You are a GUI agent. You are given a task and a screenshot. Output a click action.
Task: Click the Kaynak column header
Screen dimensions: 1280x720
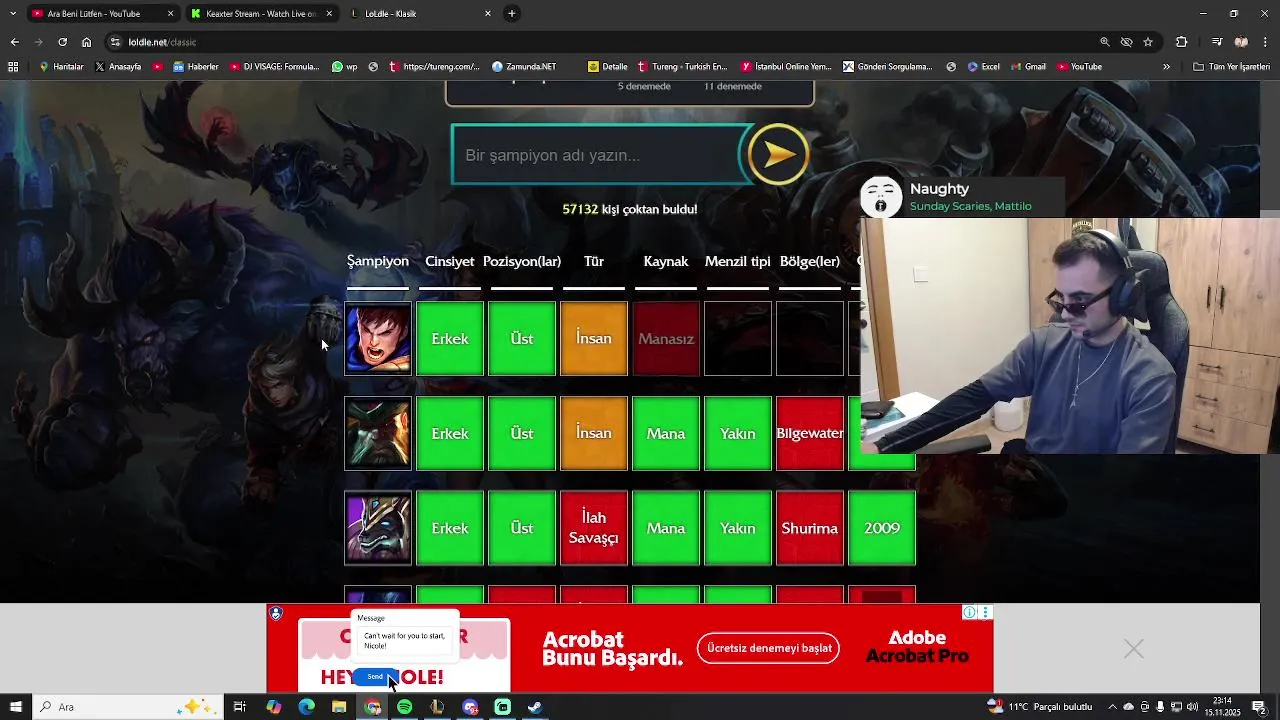pos(666,261)
